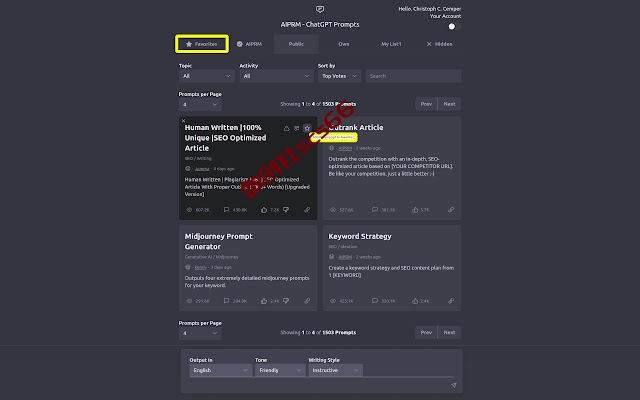Toggle the switch below Your Account
640x400 pixels.
(454, 27)
